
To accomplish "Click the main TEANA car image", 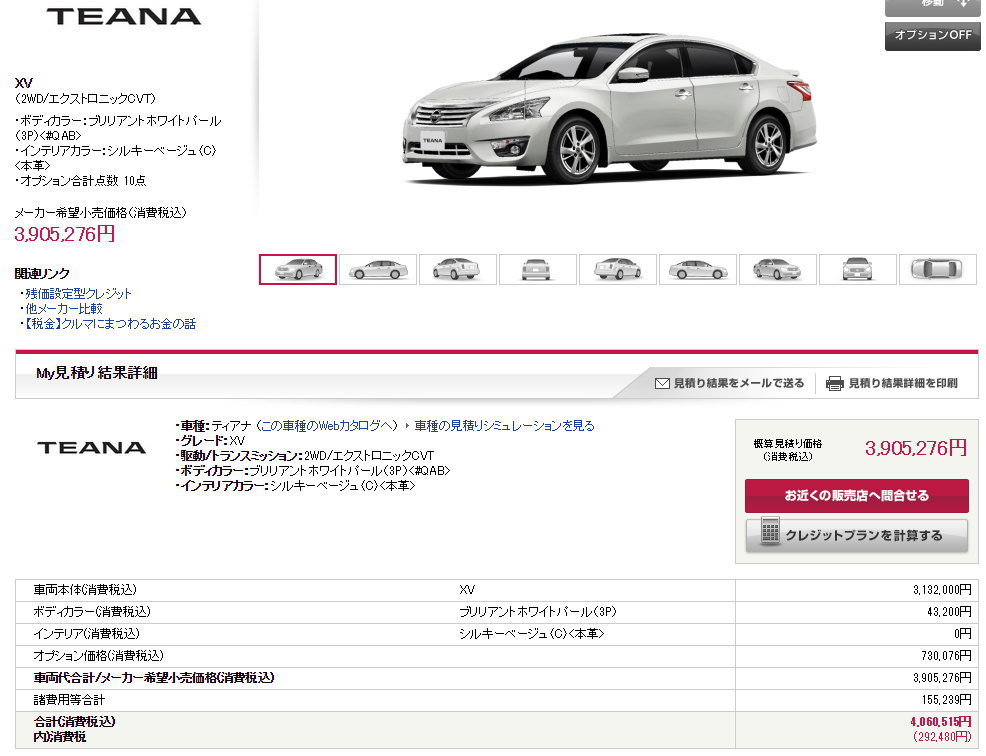I will 609,109.
